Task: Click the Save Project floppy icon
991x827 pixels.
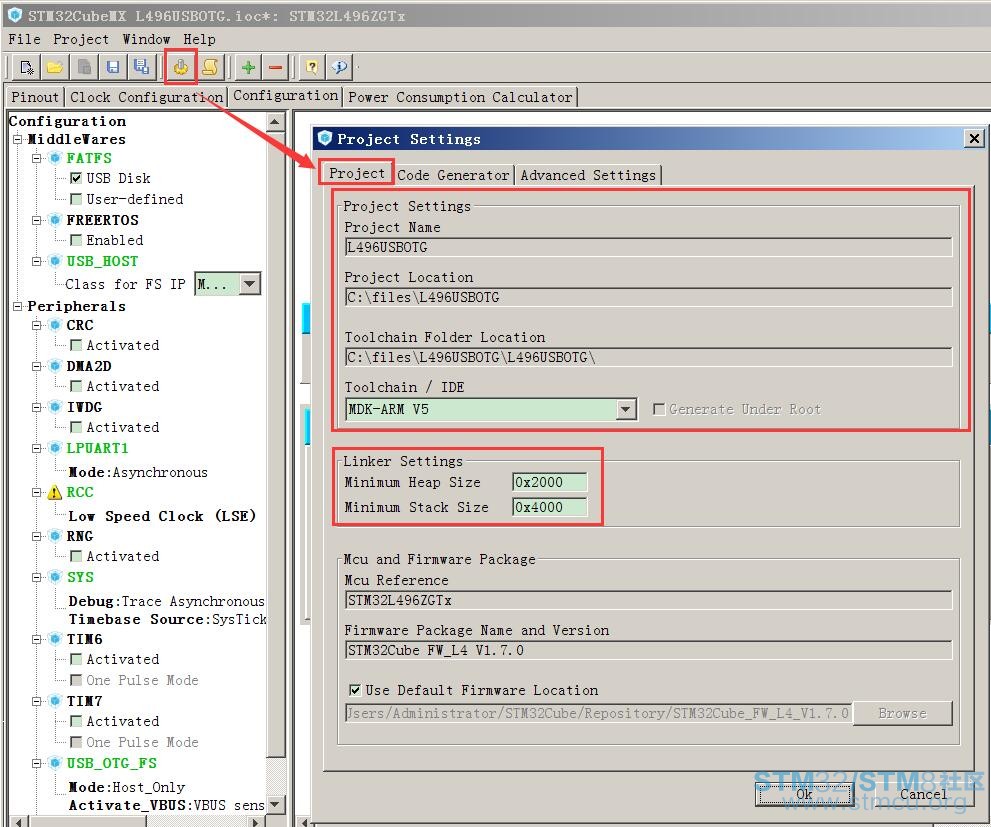Action: pyautogui.click(x=113, y=67)
